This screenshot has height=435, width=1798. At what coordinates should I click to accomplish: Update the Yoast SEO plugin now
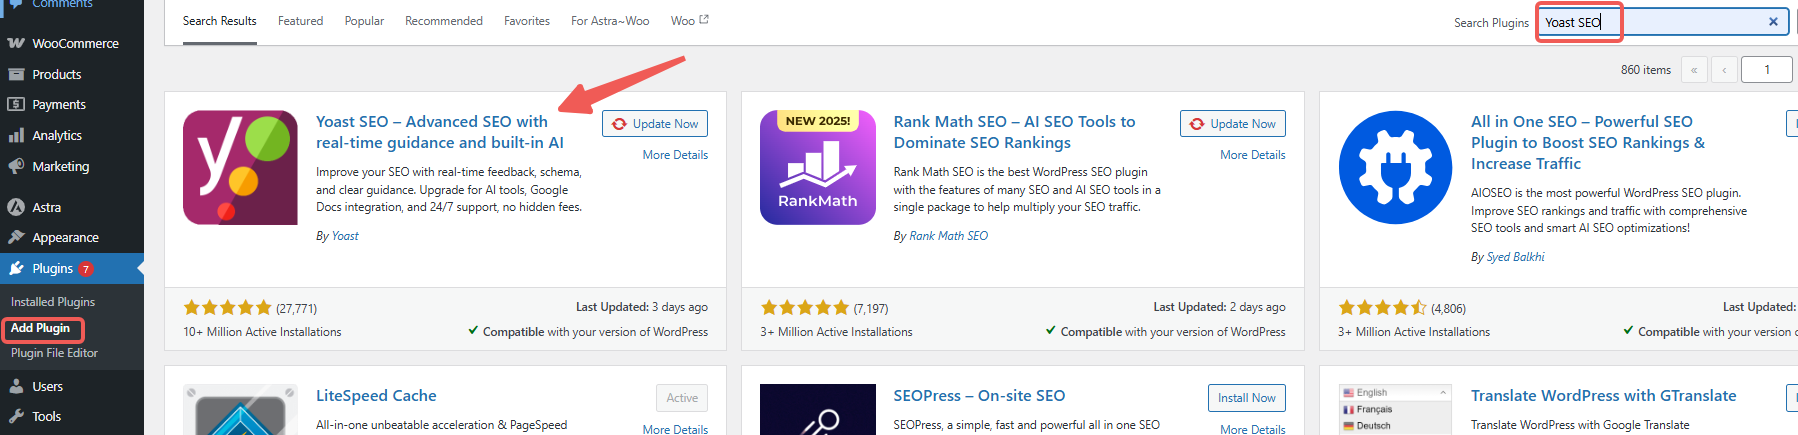point(655,124)
